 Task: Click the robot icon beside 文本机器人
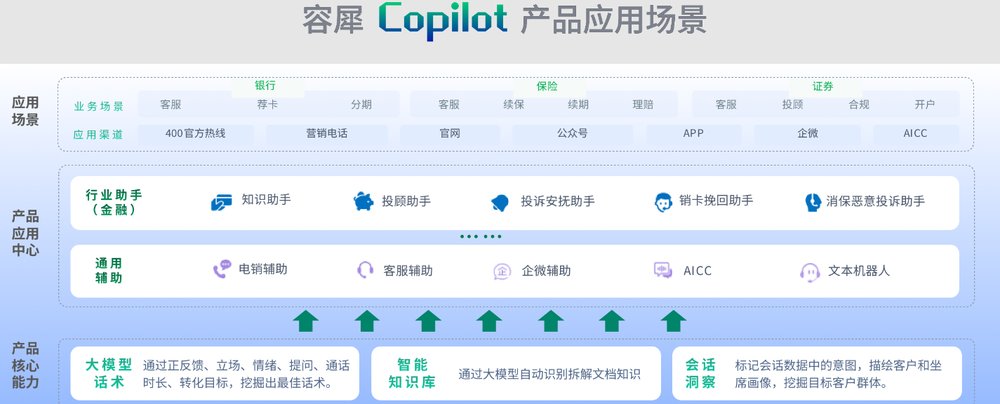[x=810, y=271]
